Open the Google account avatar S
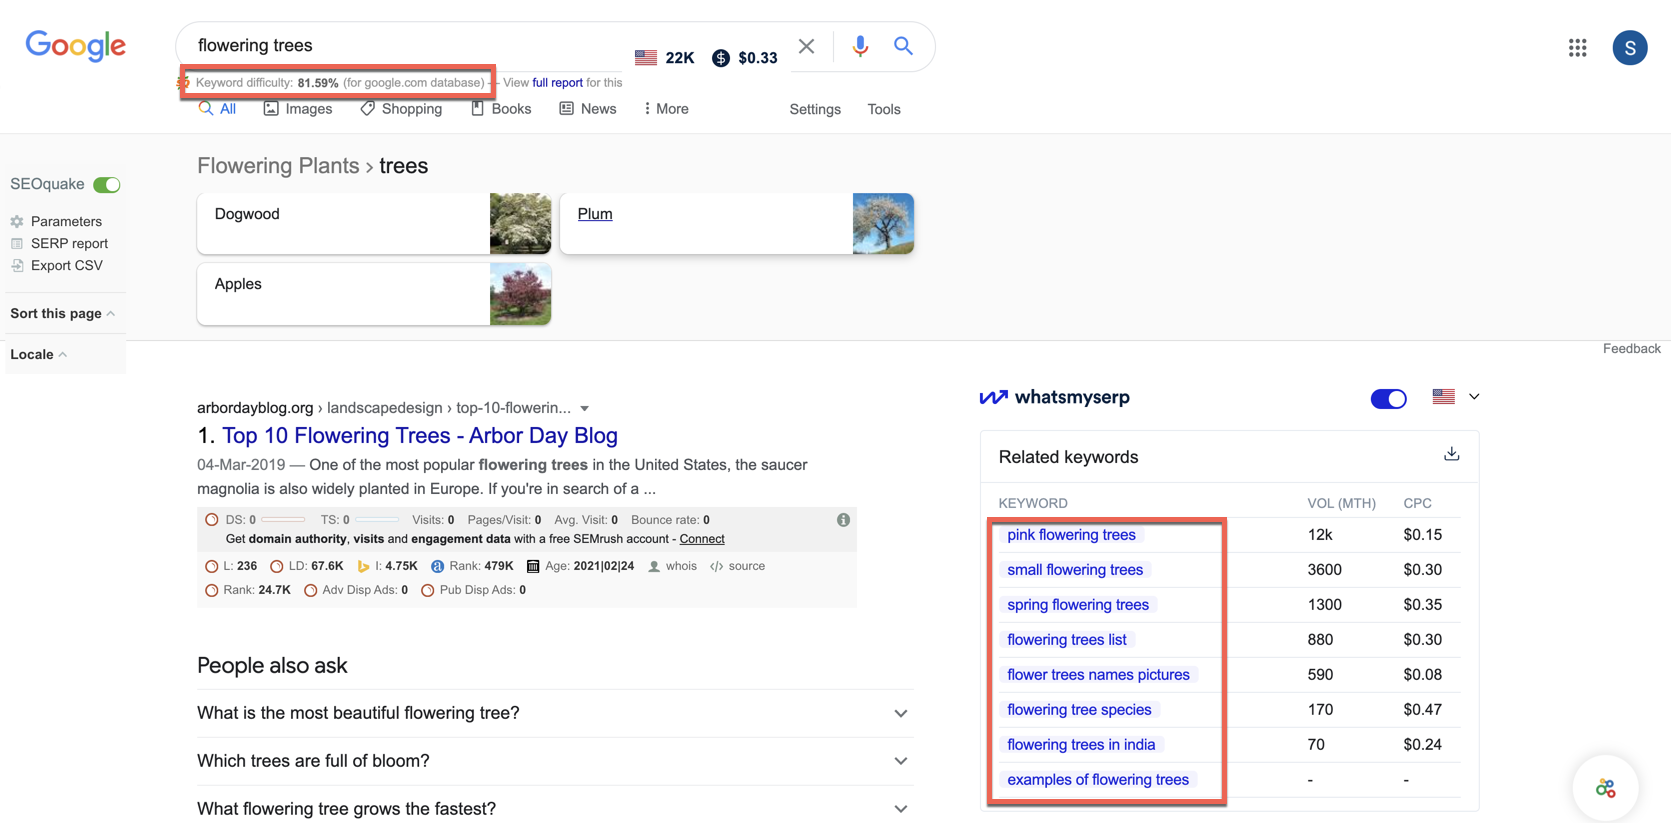 [x=1629, y=48]
